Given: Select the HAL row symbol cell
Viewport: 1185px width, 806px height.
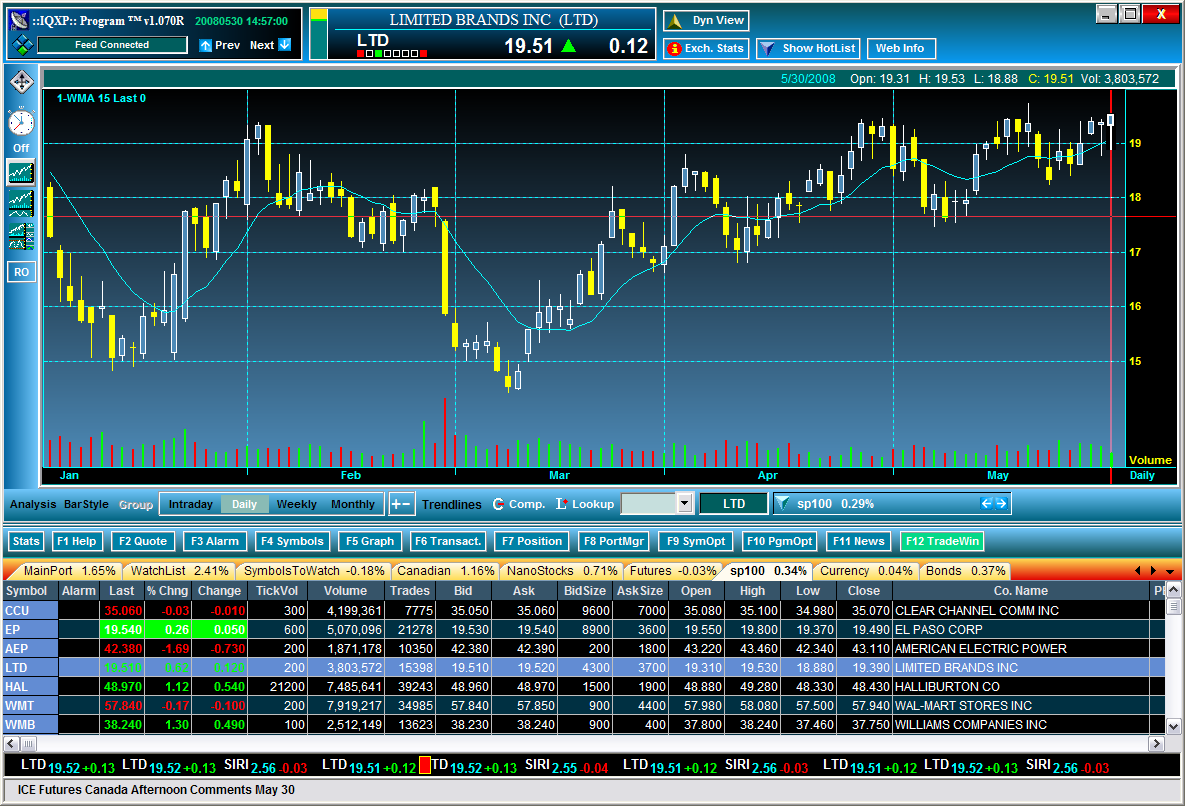Looking at the screenshot, I should point(31,687).
